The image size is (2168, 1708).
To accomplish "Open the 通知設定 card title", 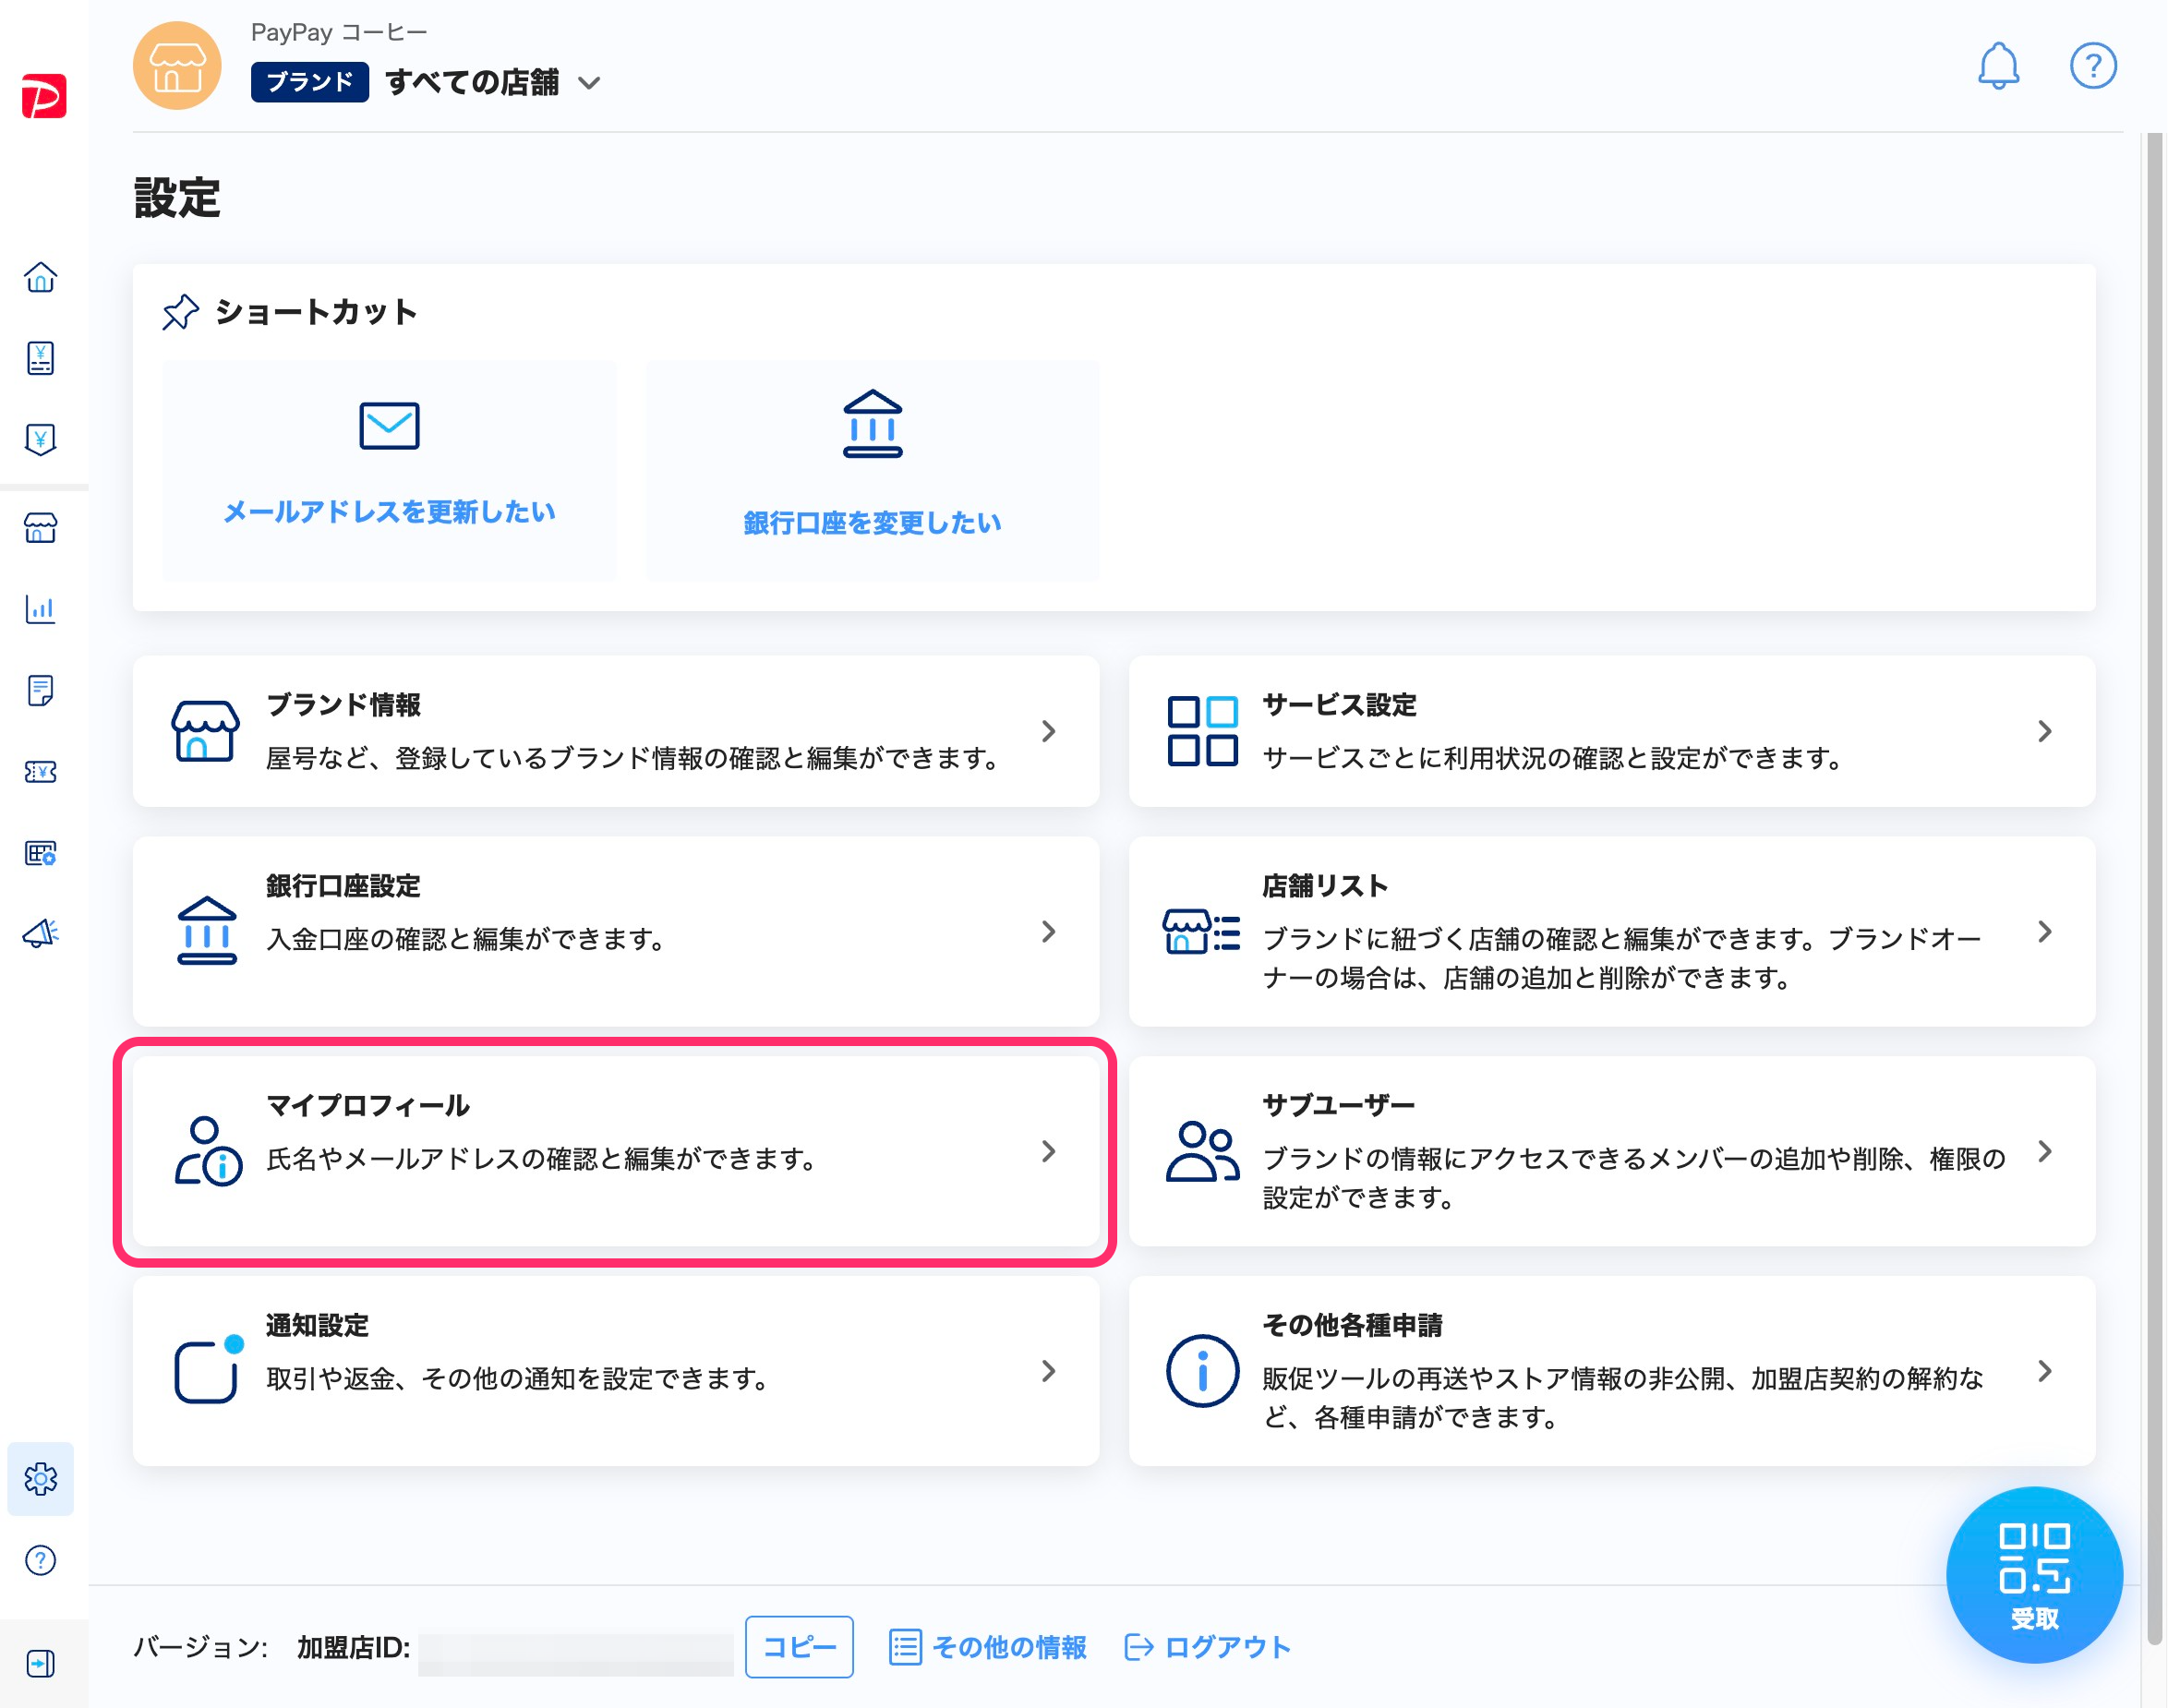I will pos(318,1326).
